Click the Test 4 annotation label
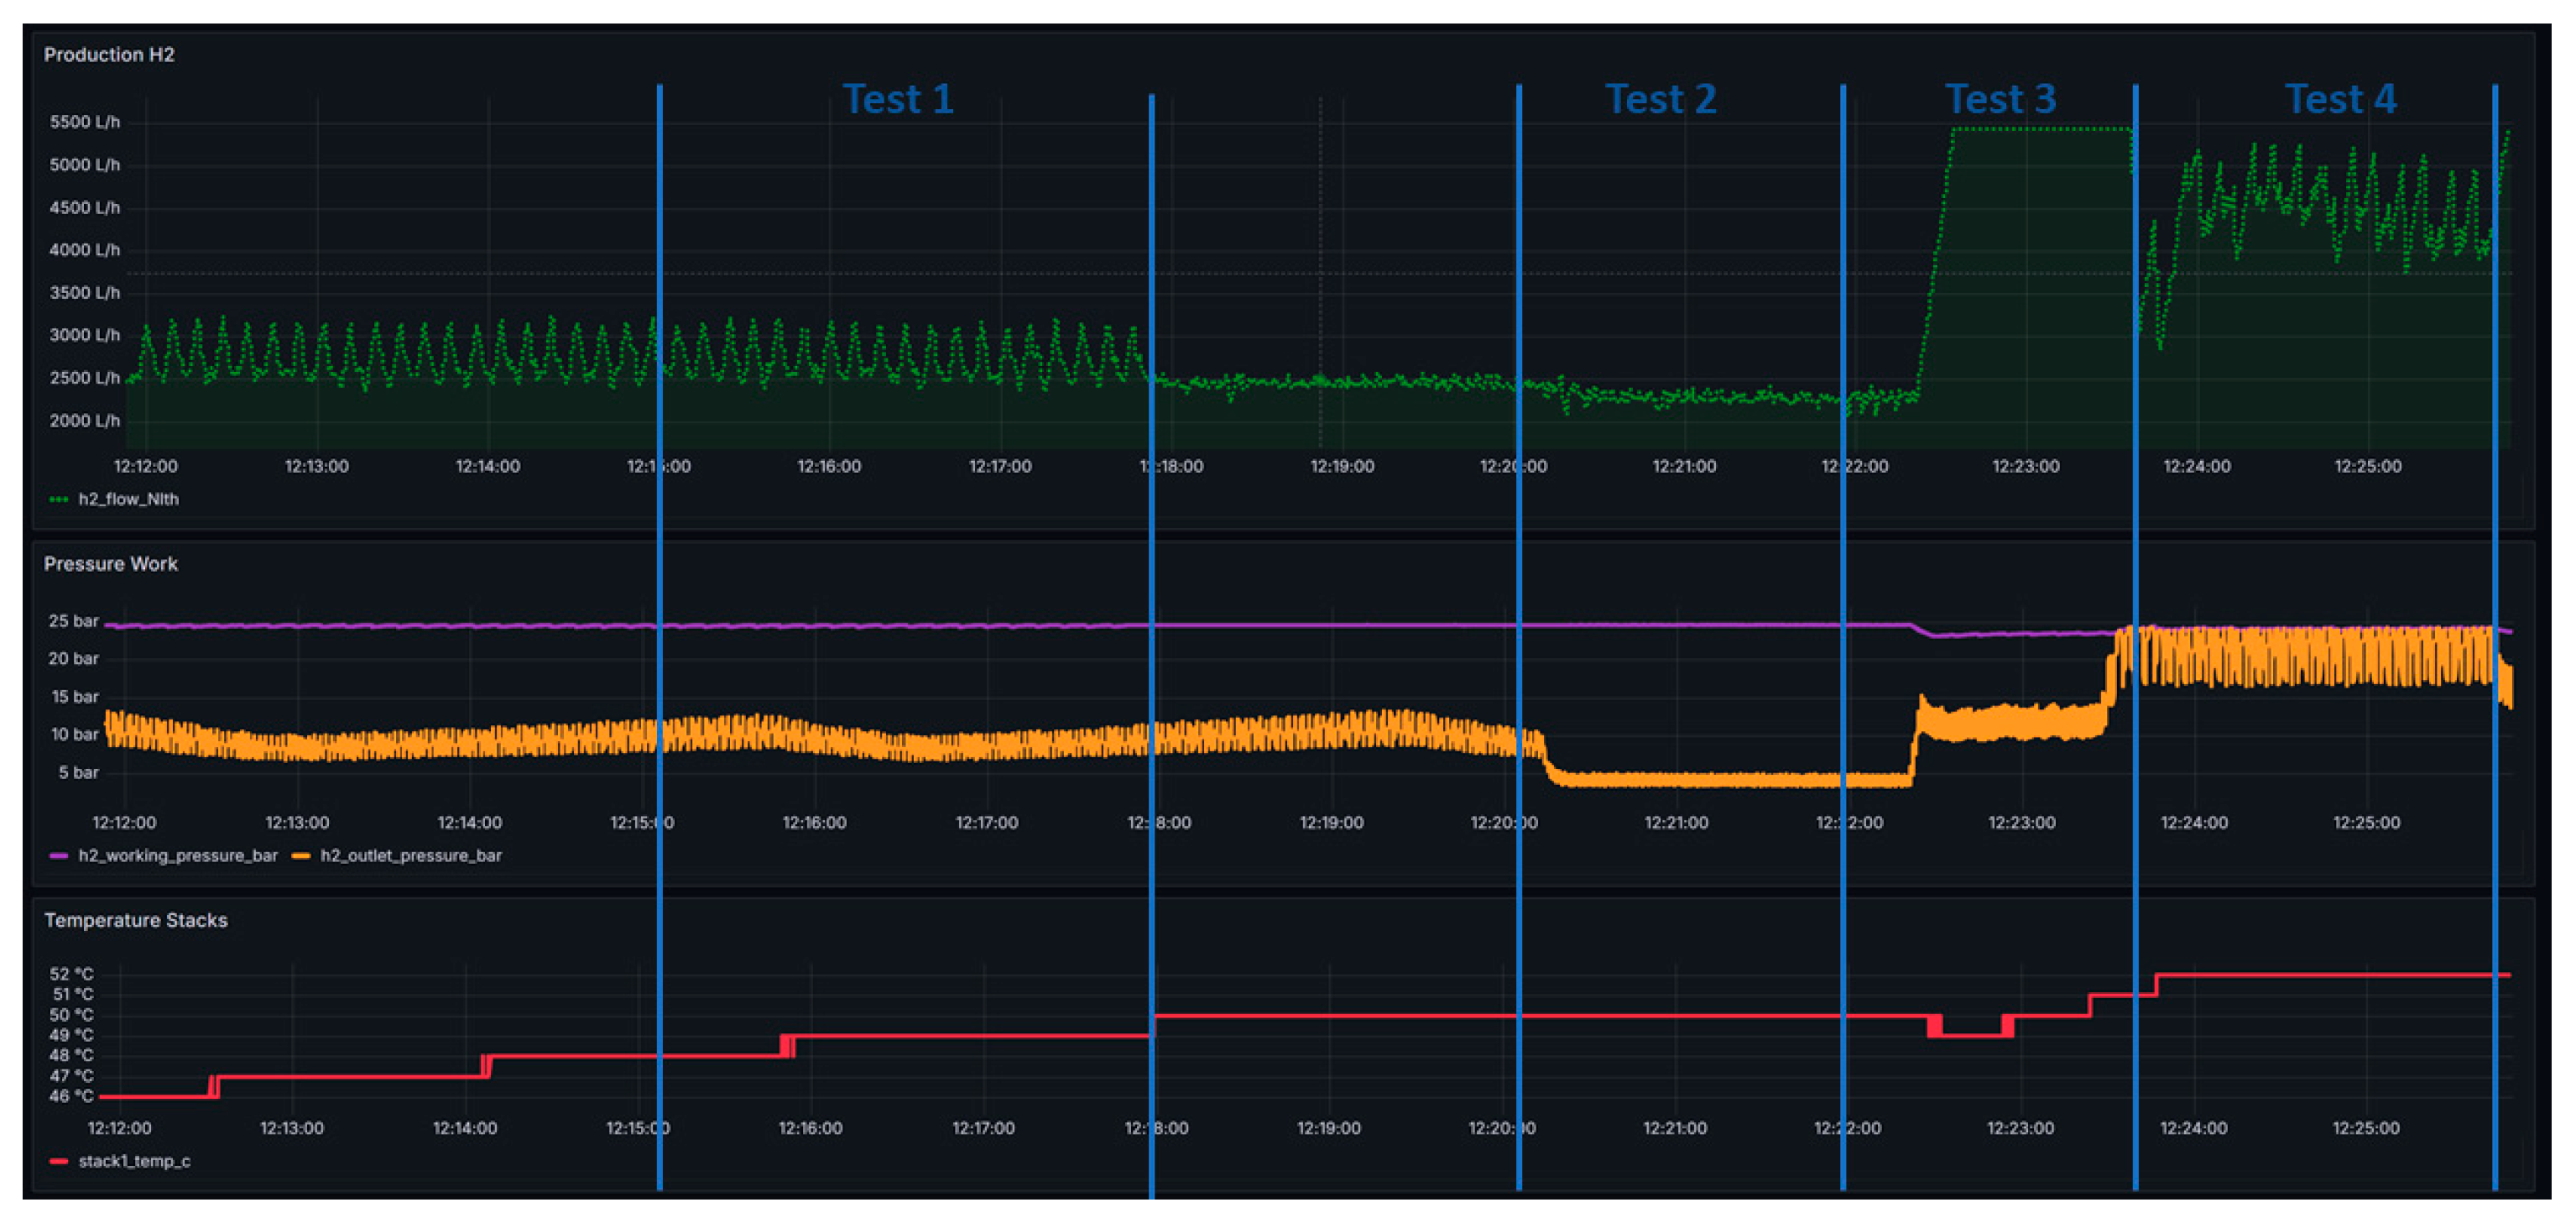This screenshot has height=1218, width=2576. click(x=2341, y=99)
